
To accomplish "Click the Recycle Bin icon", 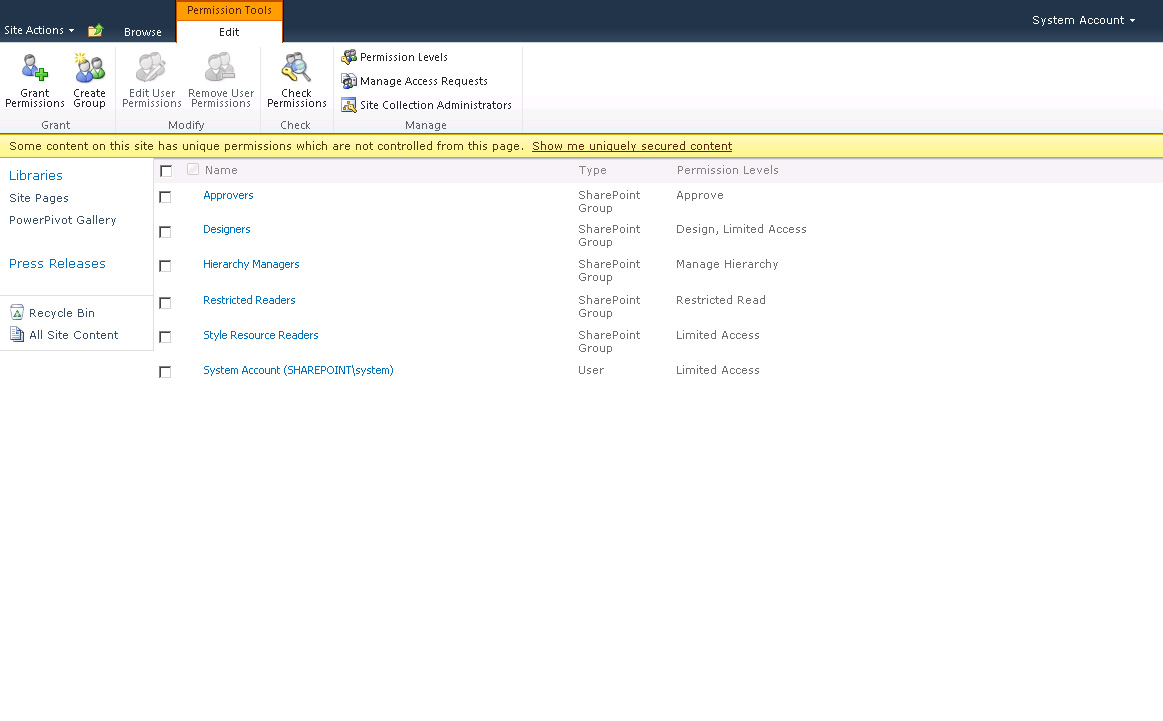I will tap(17, 312).
